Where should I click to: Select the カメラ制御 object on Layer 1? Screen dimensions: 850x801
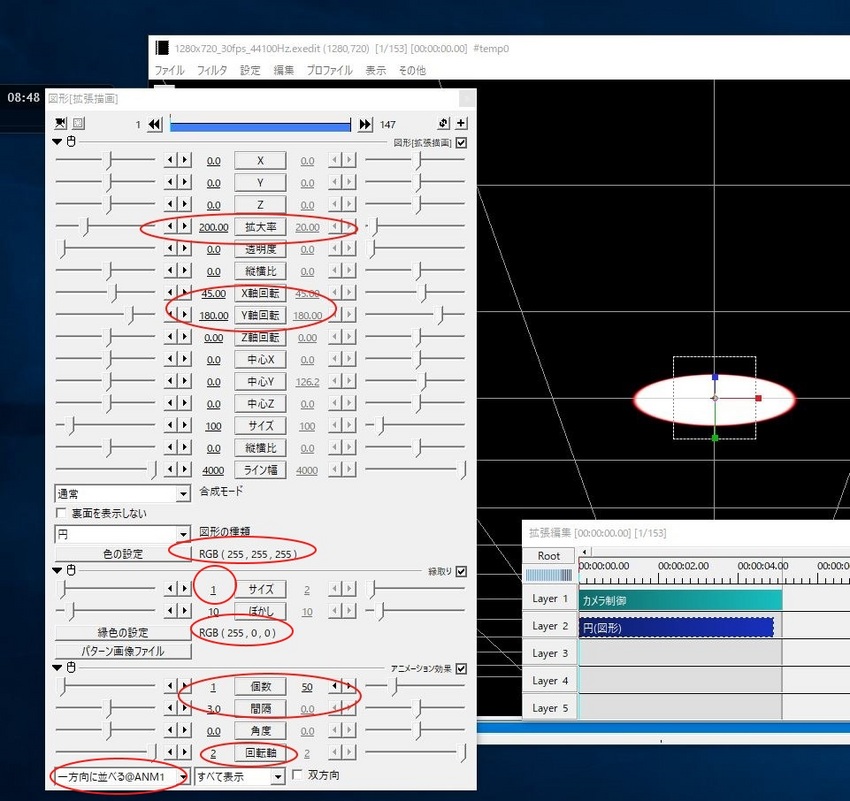coord(681,600)
